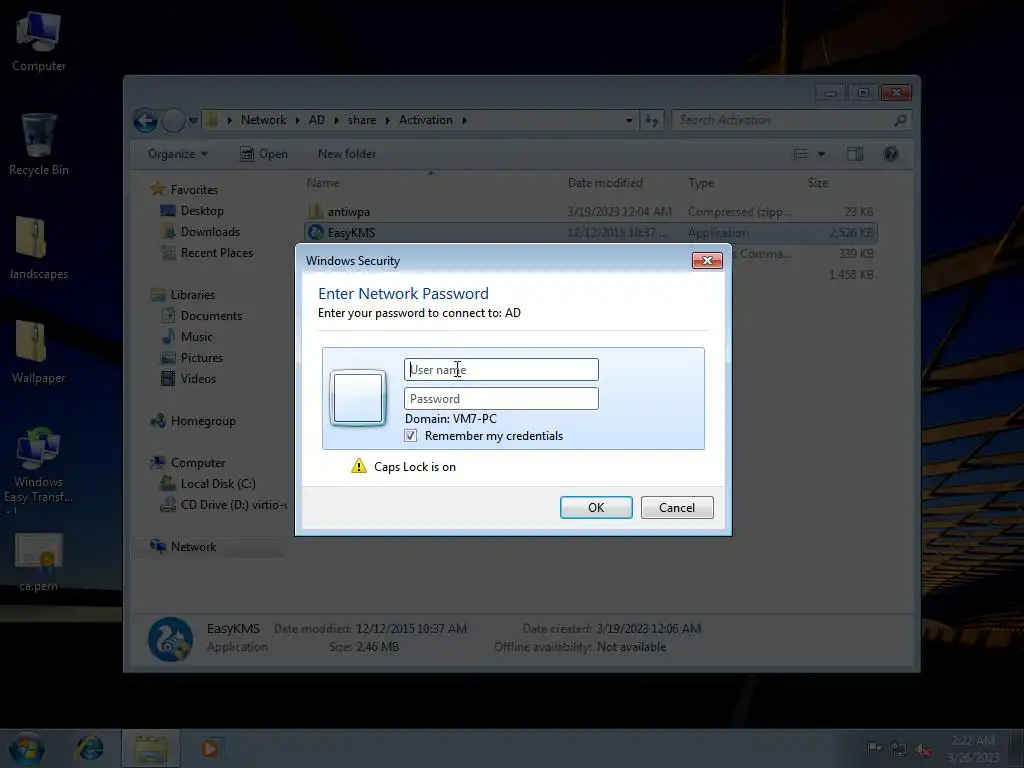Image resolution: width=1024 pixels, height=768 pixels.
Task: Confirm credentials with the OK button
Action: pyautogui.click(x=596, y=507)
